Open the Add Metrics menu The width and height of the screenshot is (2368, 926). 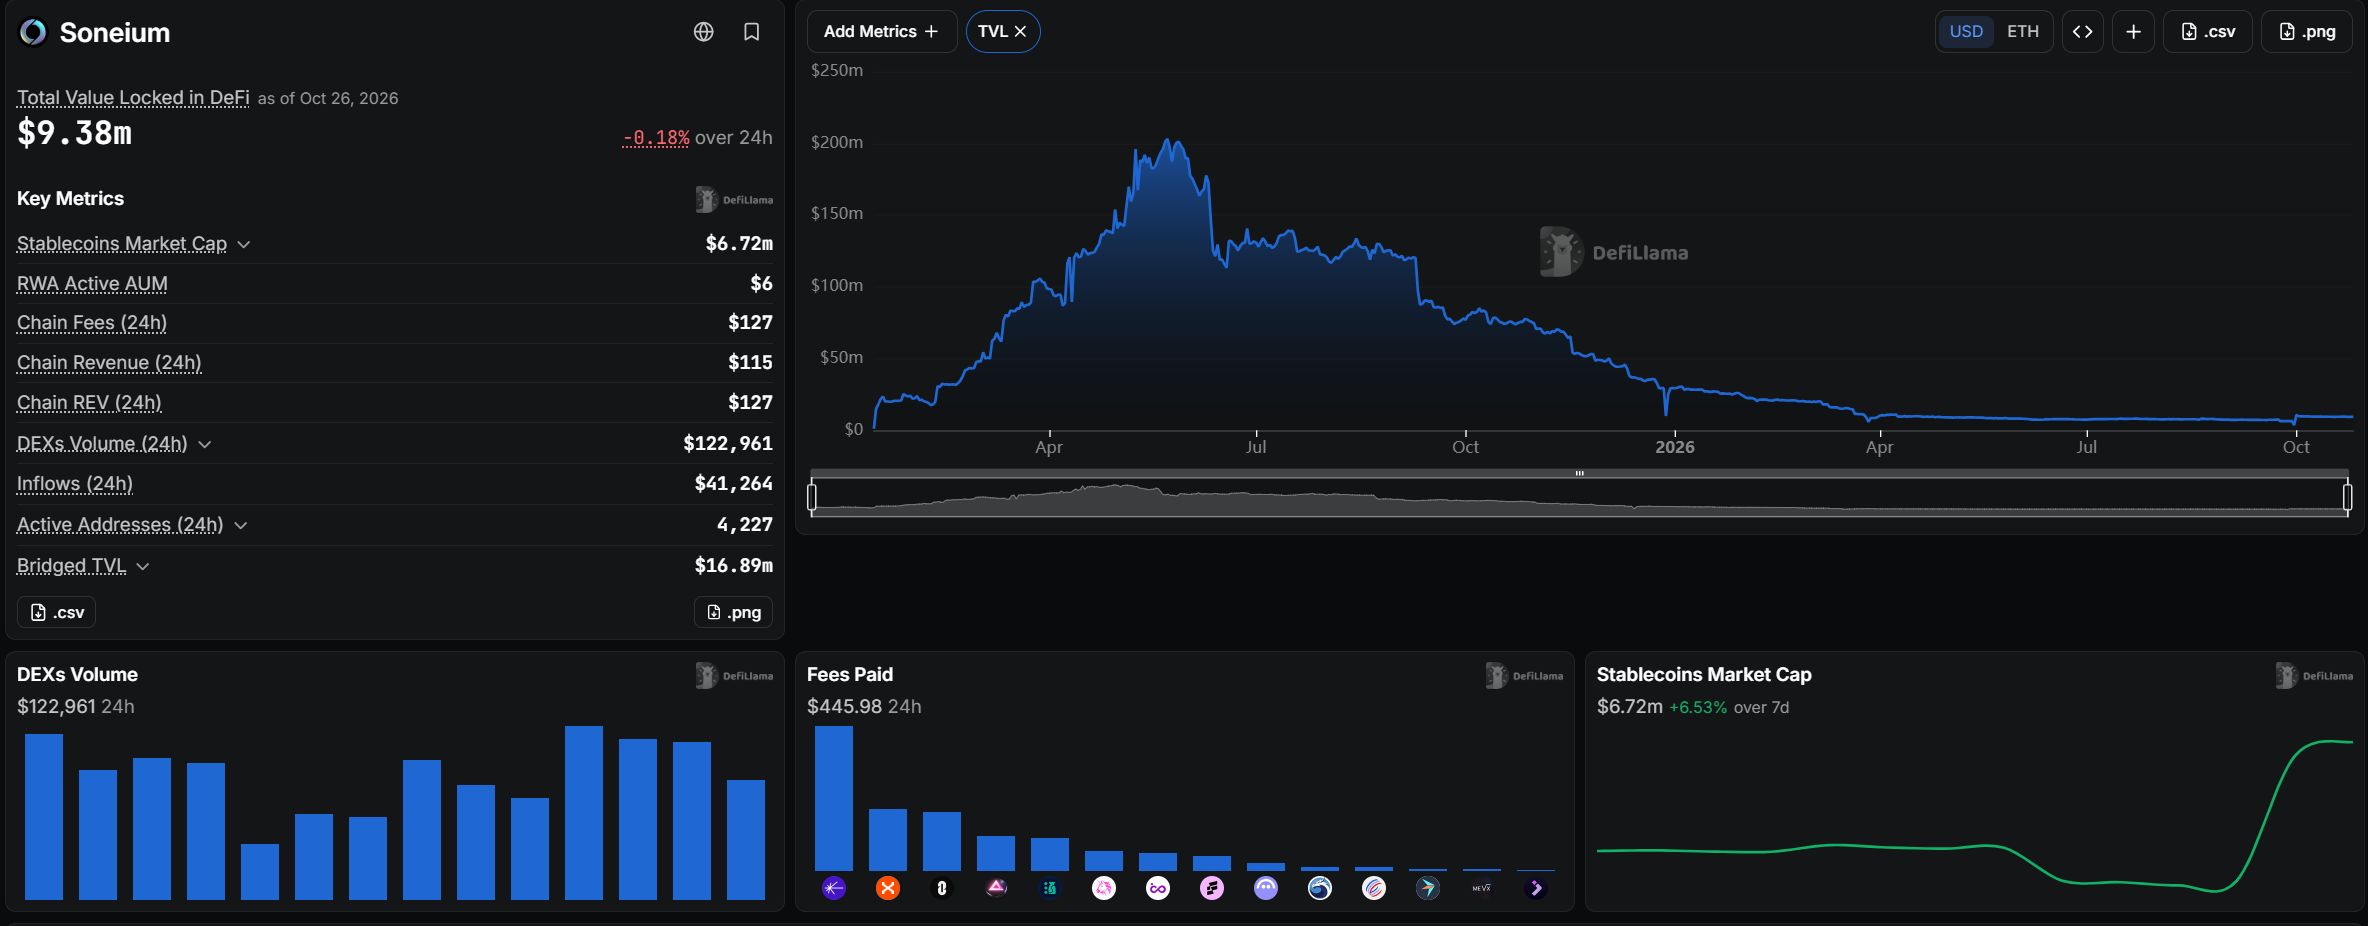point(881,31)
